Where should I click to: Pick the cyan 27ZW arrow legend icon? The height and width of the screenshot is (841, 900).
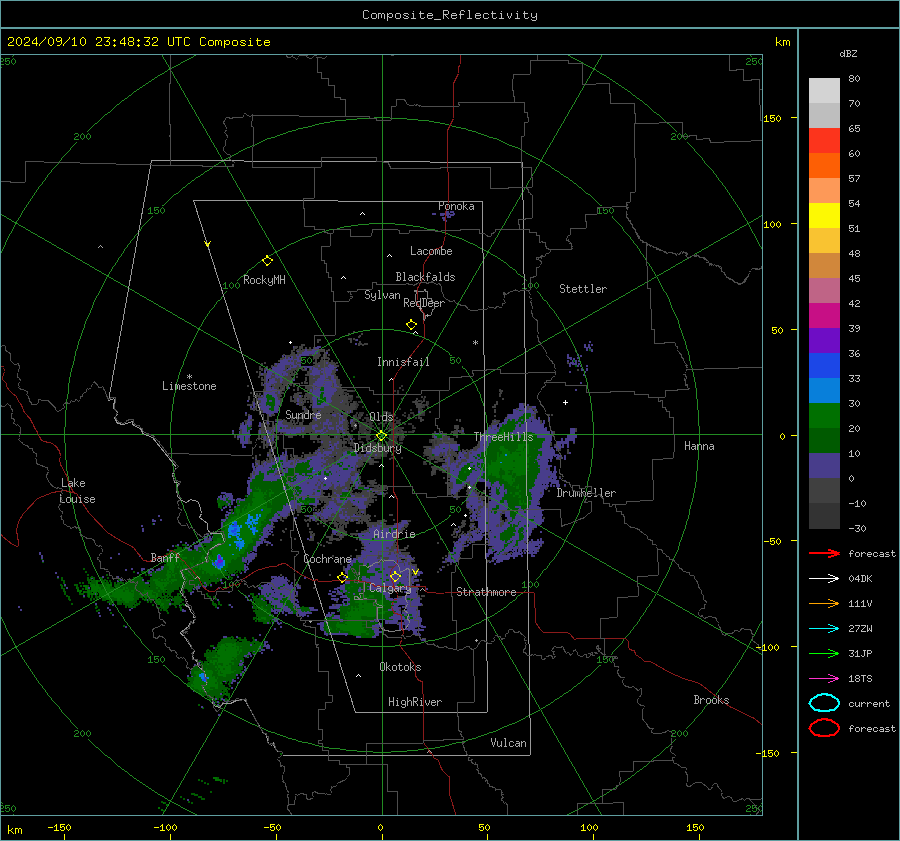[x=824, y=629]
